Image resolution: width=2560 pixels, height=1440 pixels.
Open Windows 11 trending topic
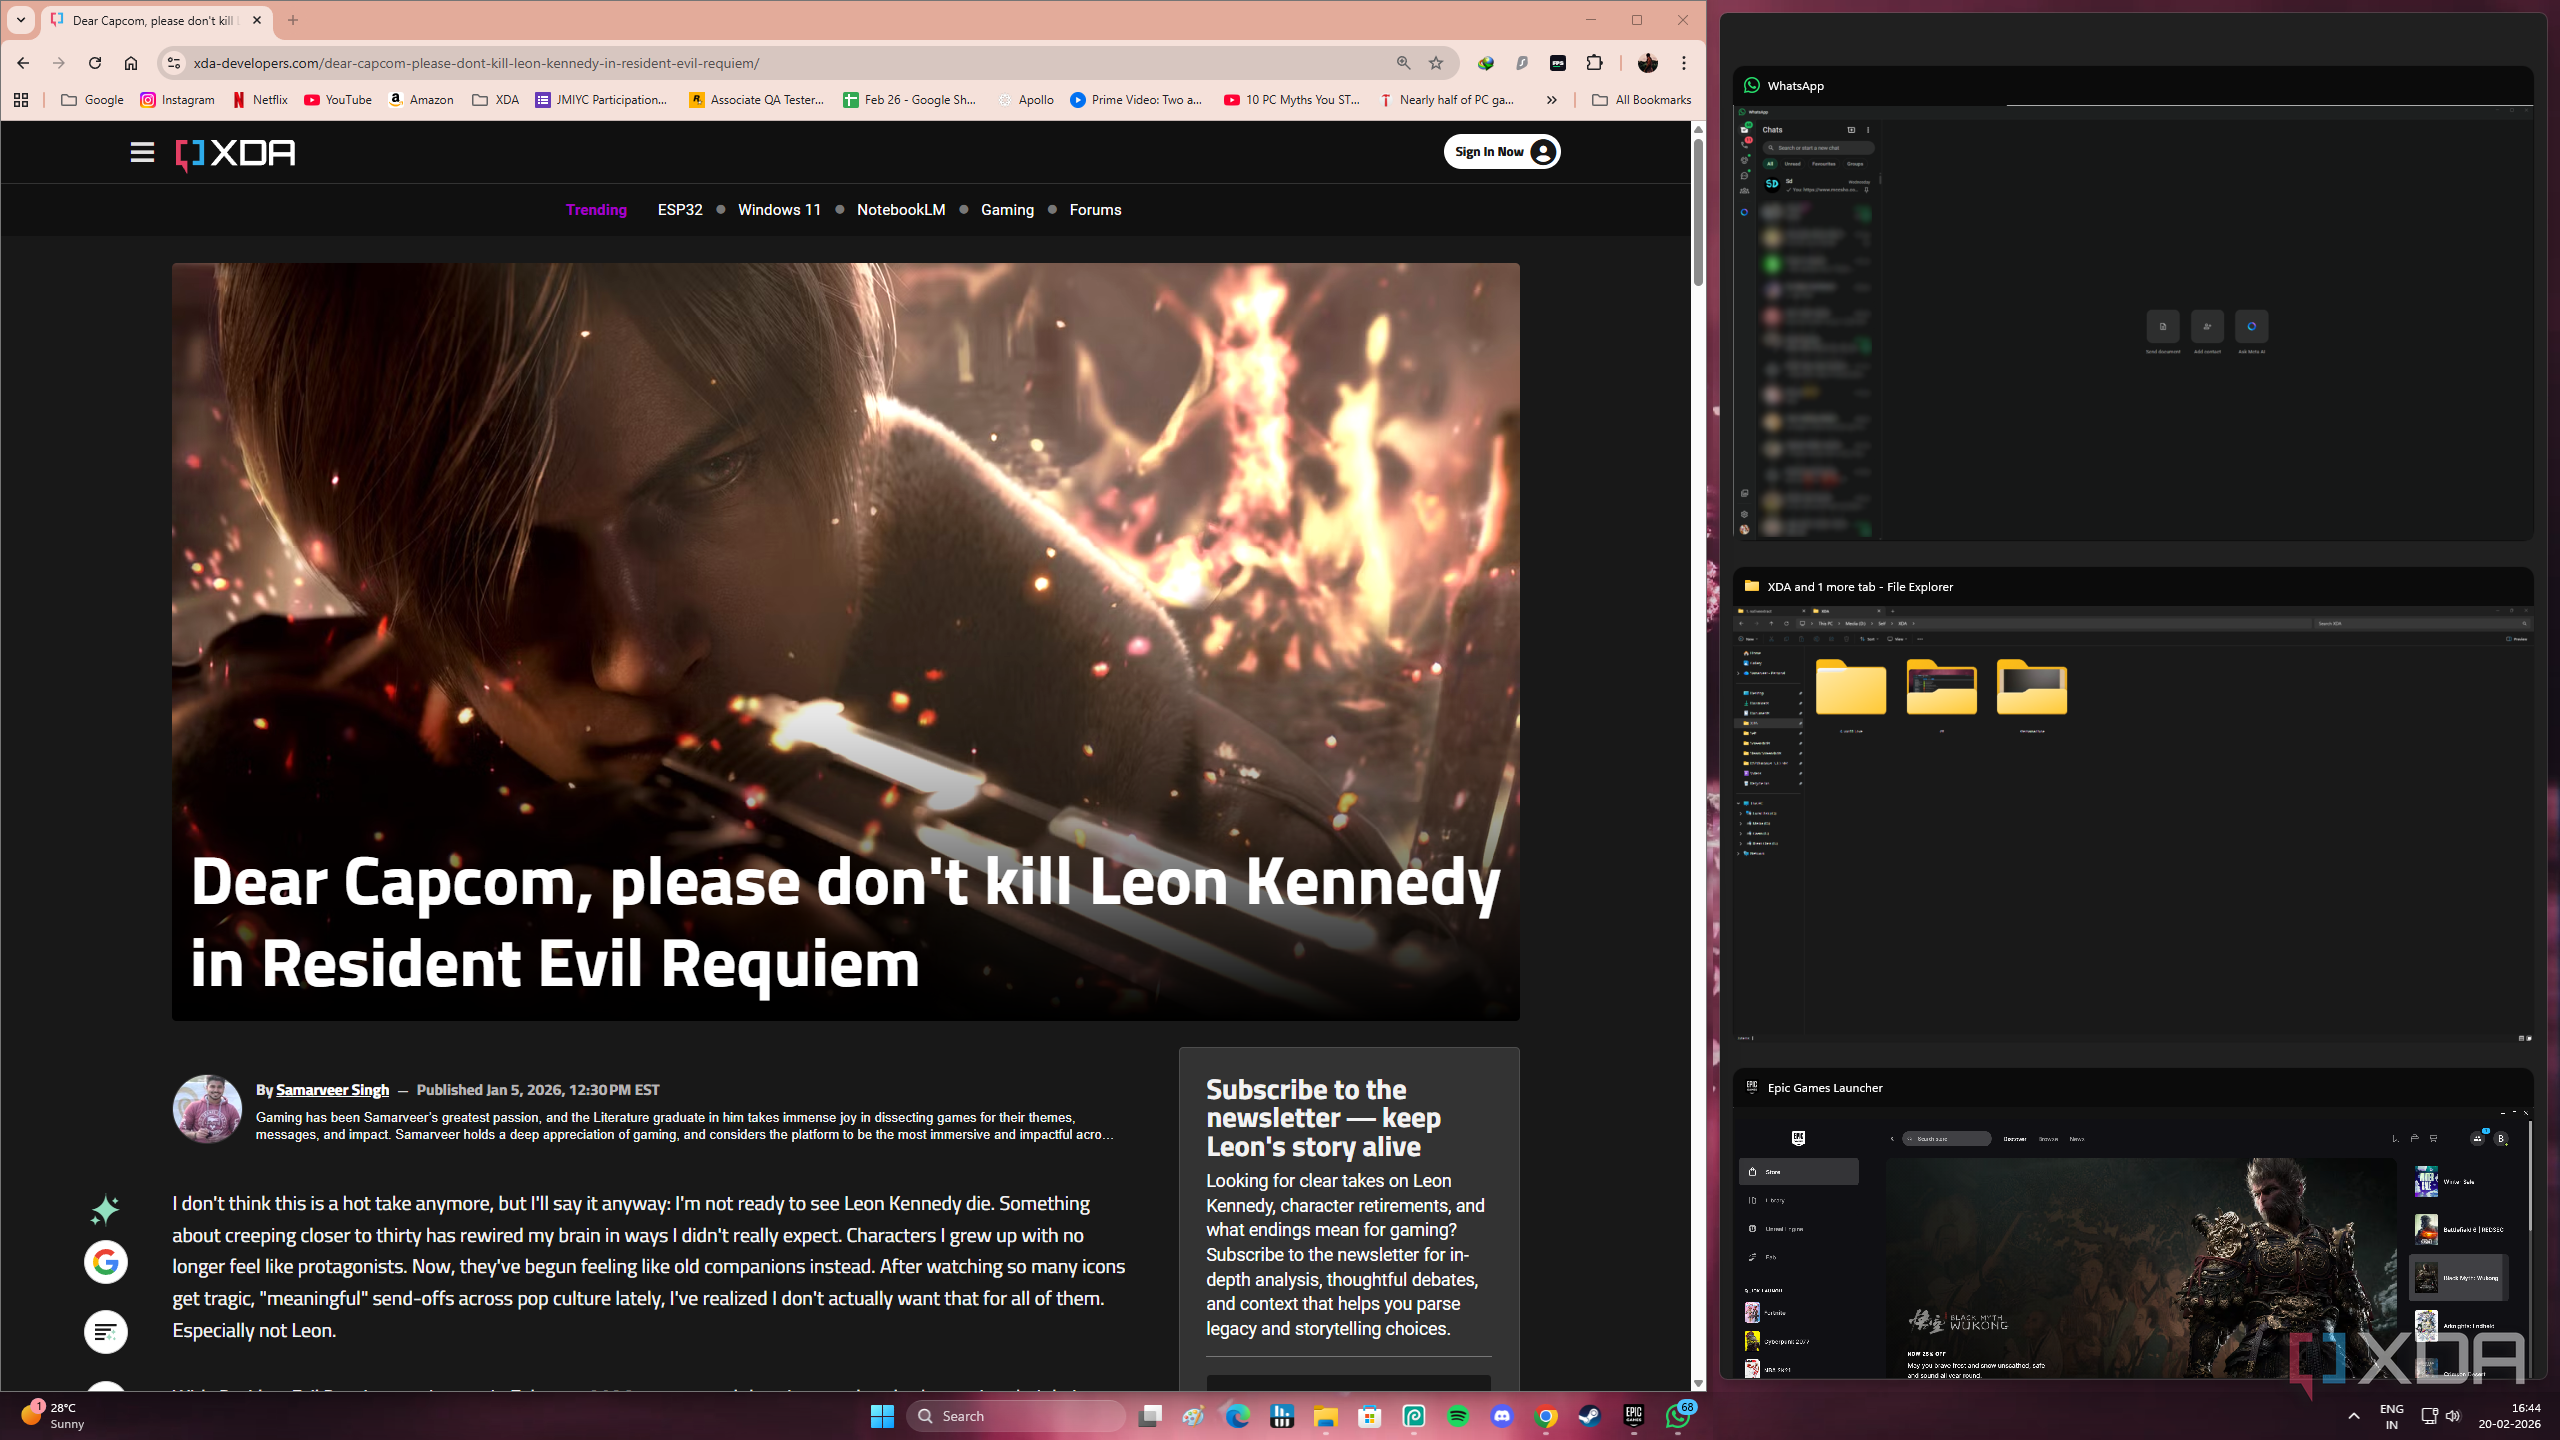point(779,210)
